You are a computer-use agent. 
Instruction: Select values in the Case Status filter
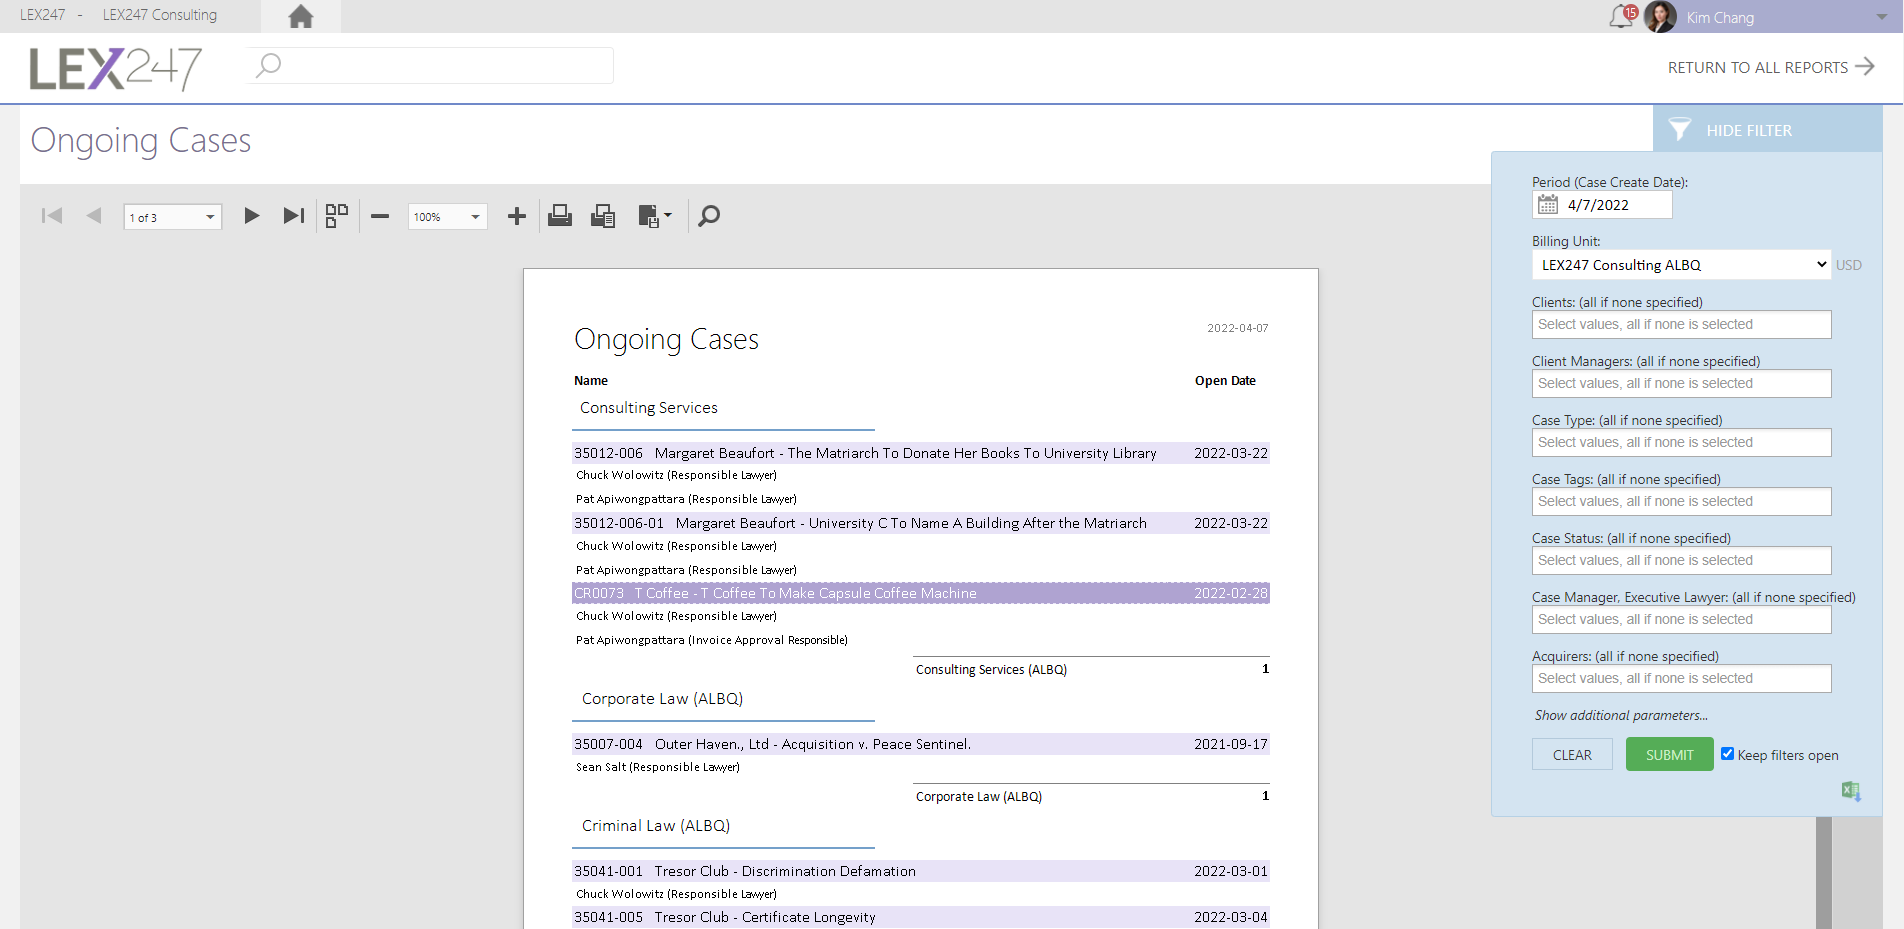(1681, 561)
